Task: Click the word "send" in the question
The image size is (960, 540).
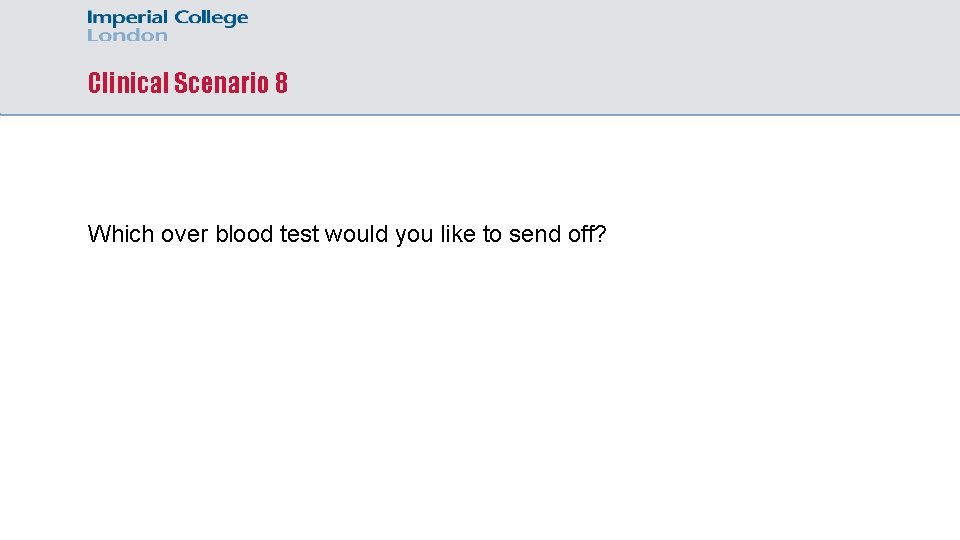Action: click(x=534, y=234)
